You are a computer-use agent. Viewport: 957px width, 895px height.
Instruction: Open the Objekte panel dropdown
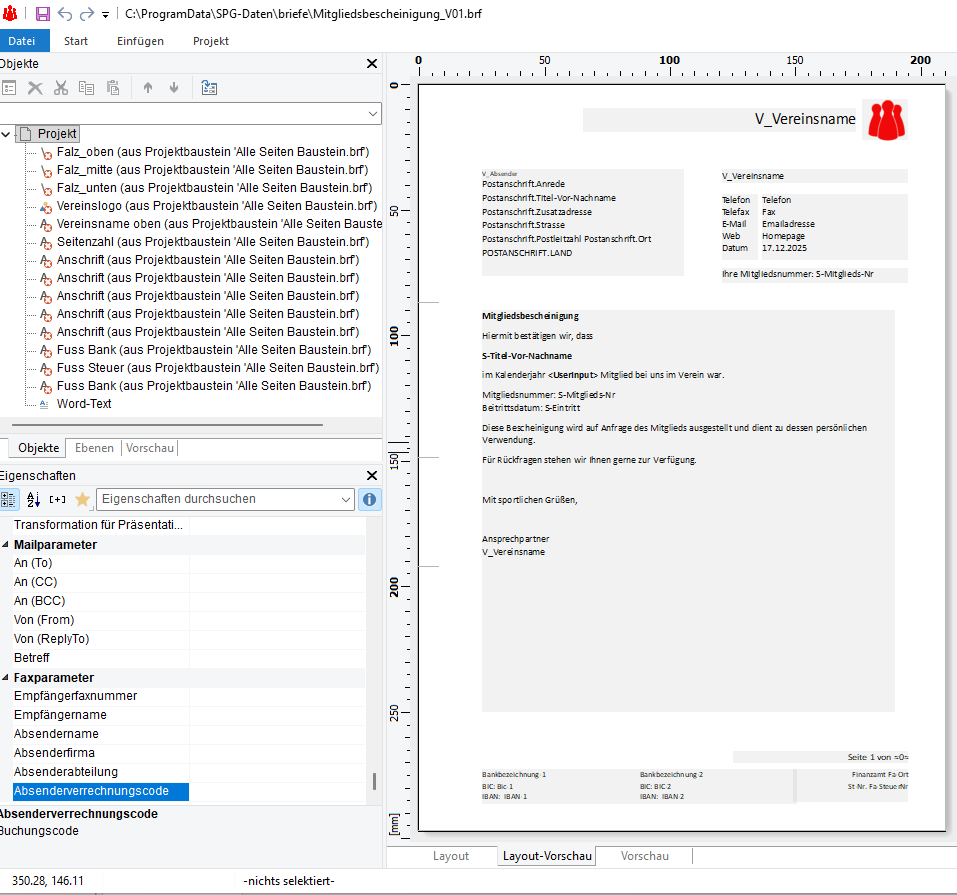pyautogui.click(x=373, y=113)
